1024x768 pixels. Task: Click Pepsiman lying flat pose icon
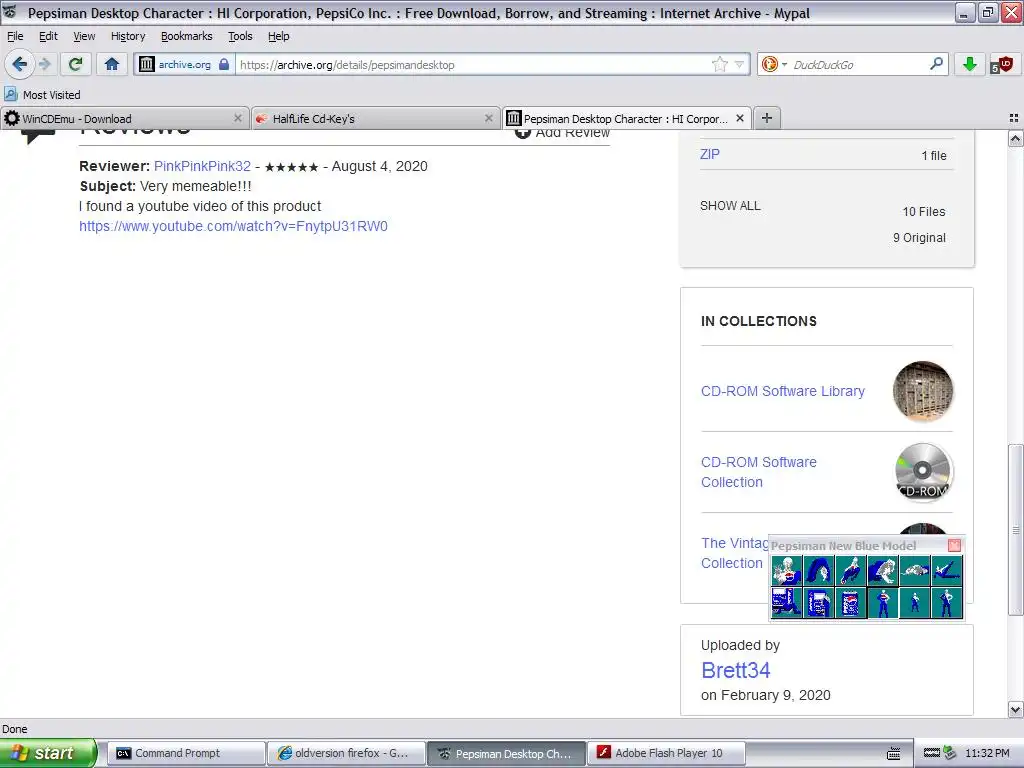coord(914,570)
